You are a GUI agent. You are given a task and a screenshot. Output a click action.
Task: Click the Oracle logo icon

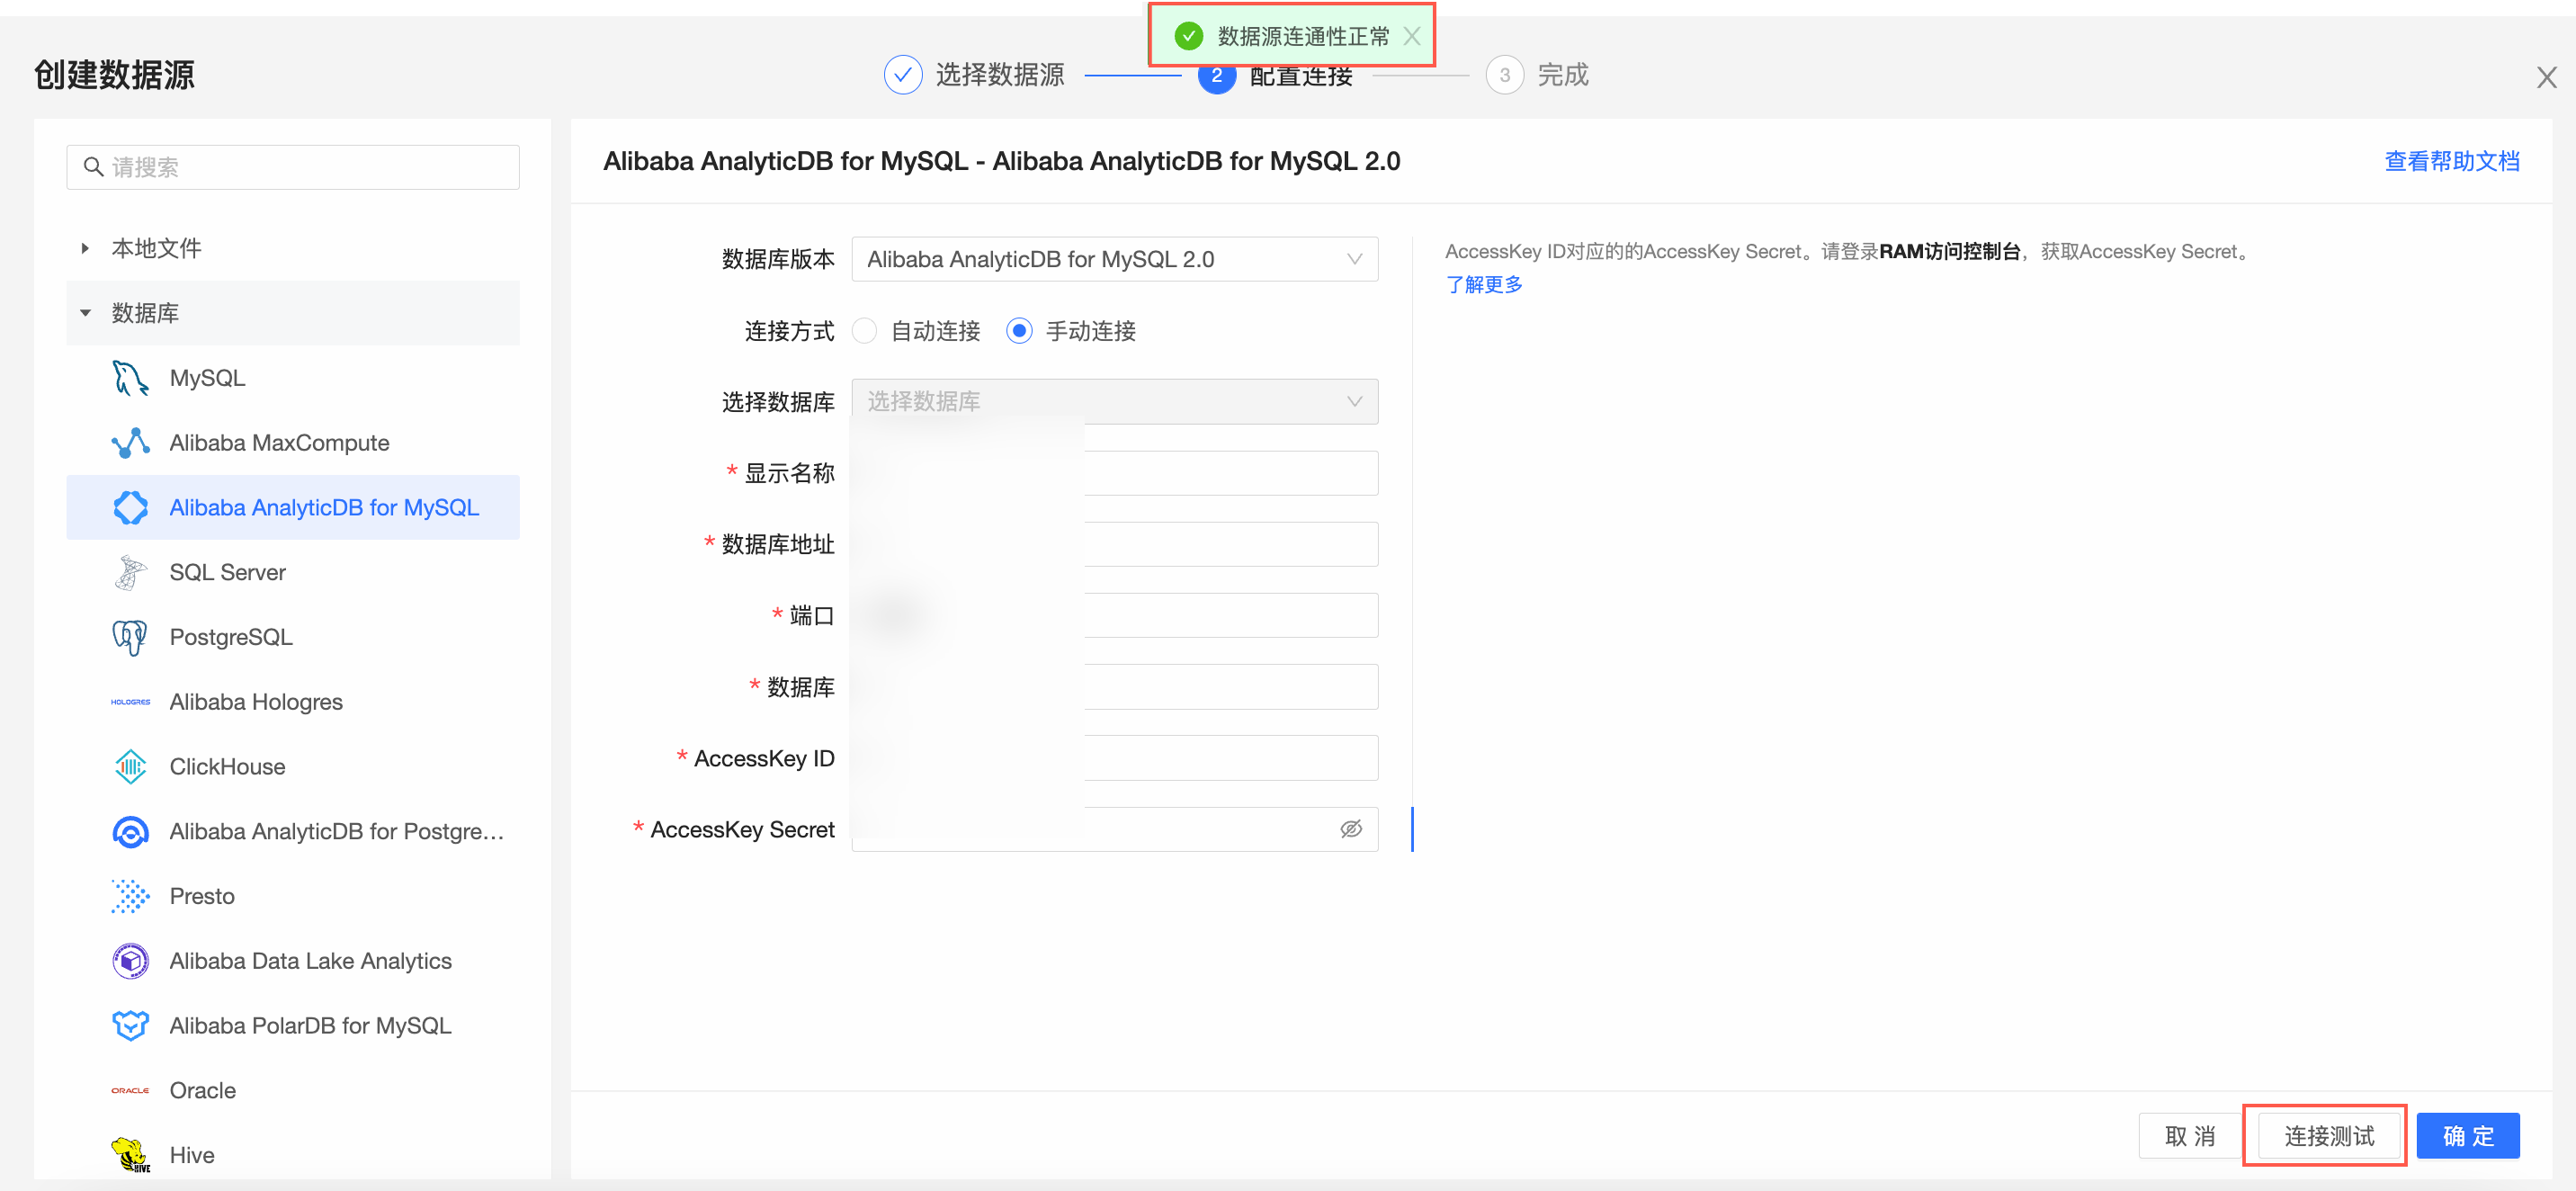pyautogui.click(x=130, y=1091)
